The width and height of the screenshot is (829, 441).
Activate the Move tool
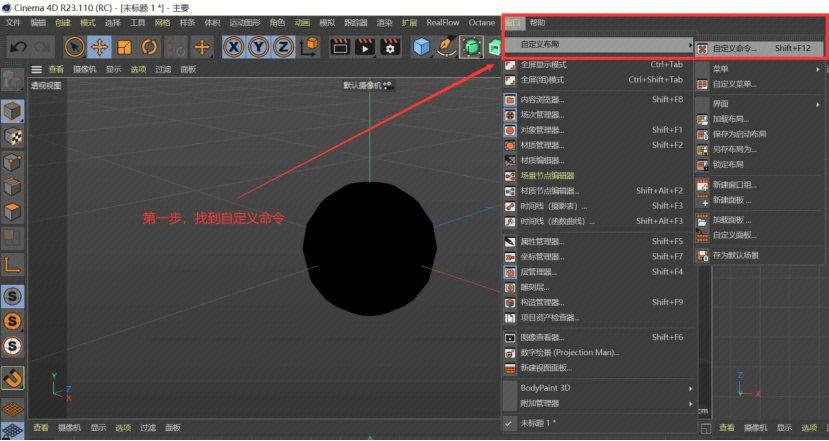pyautogui.click(x=99, y=48)
